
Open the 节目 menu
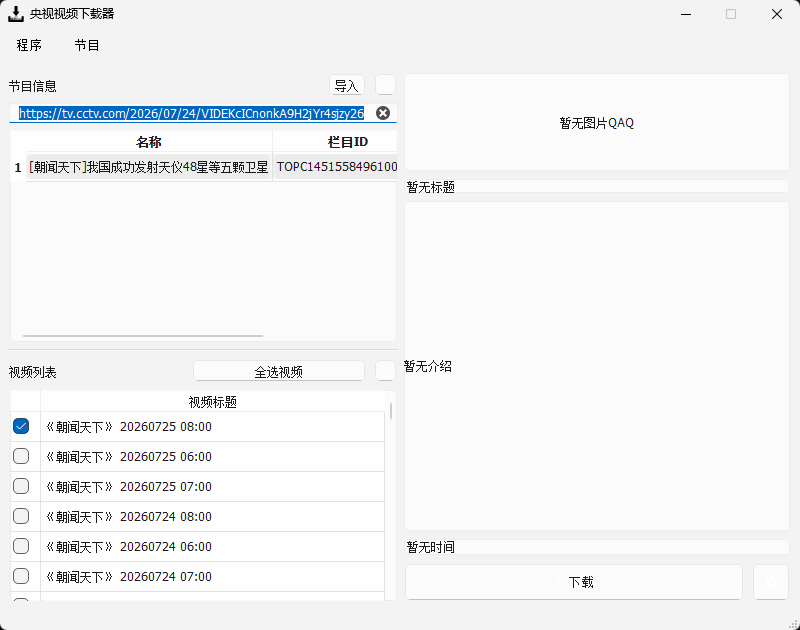click(86, 45)
